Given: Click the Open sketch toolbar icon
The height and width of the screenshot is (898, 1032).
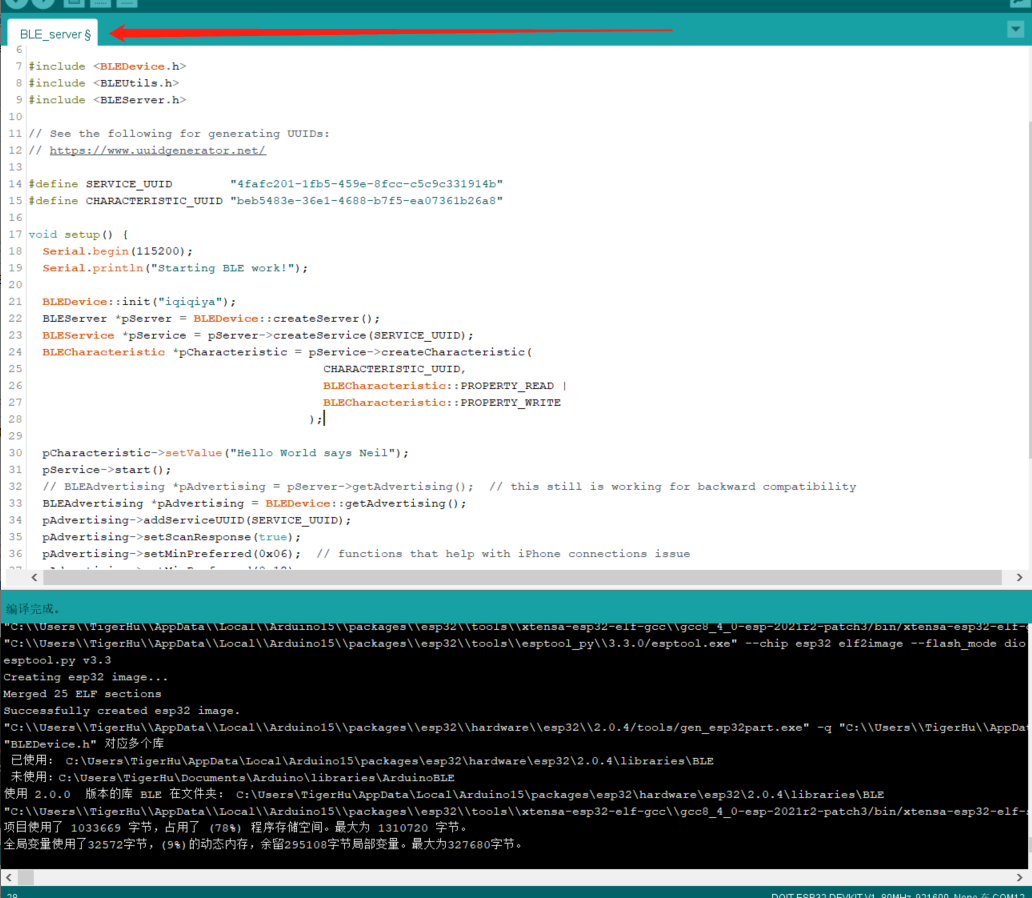Looking at the screenshot, I should click(100, 4).
